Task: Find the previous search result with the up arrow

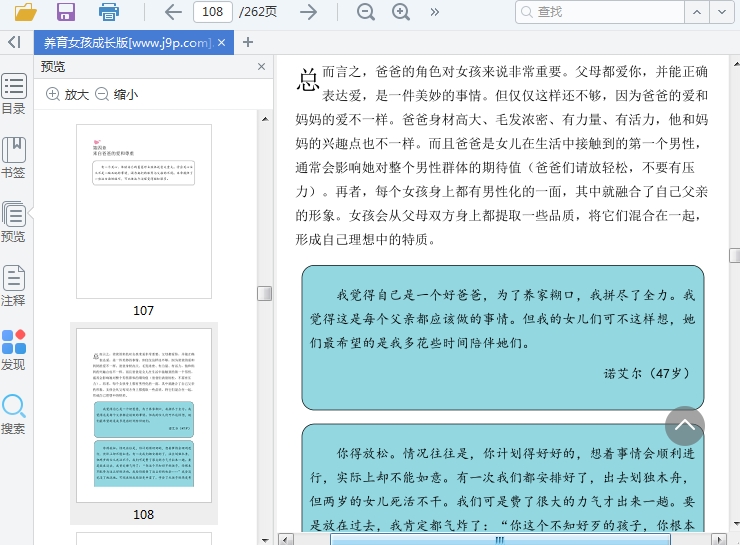Action: click(x=697, y=12)
